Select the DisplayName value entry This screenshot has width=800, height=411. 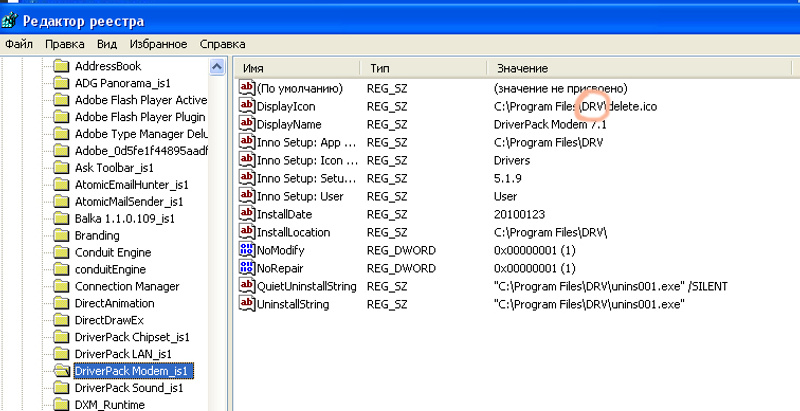click(x=288, y=124)
